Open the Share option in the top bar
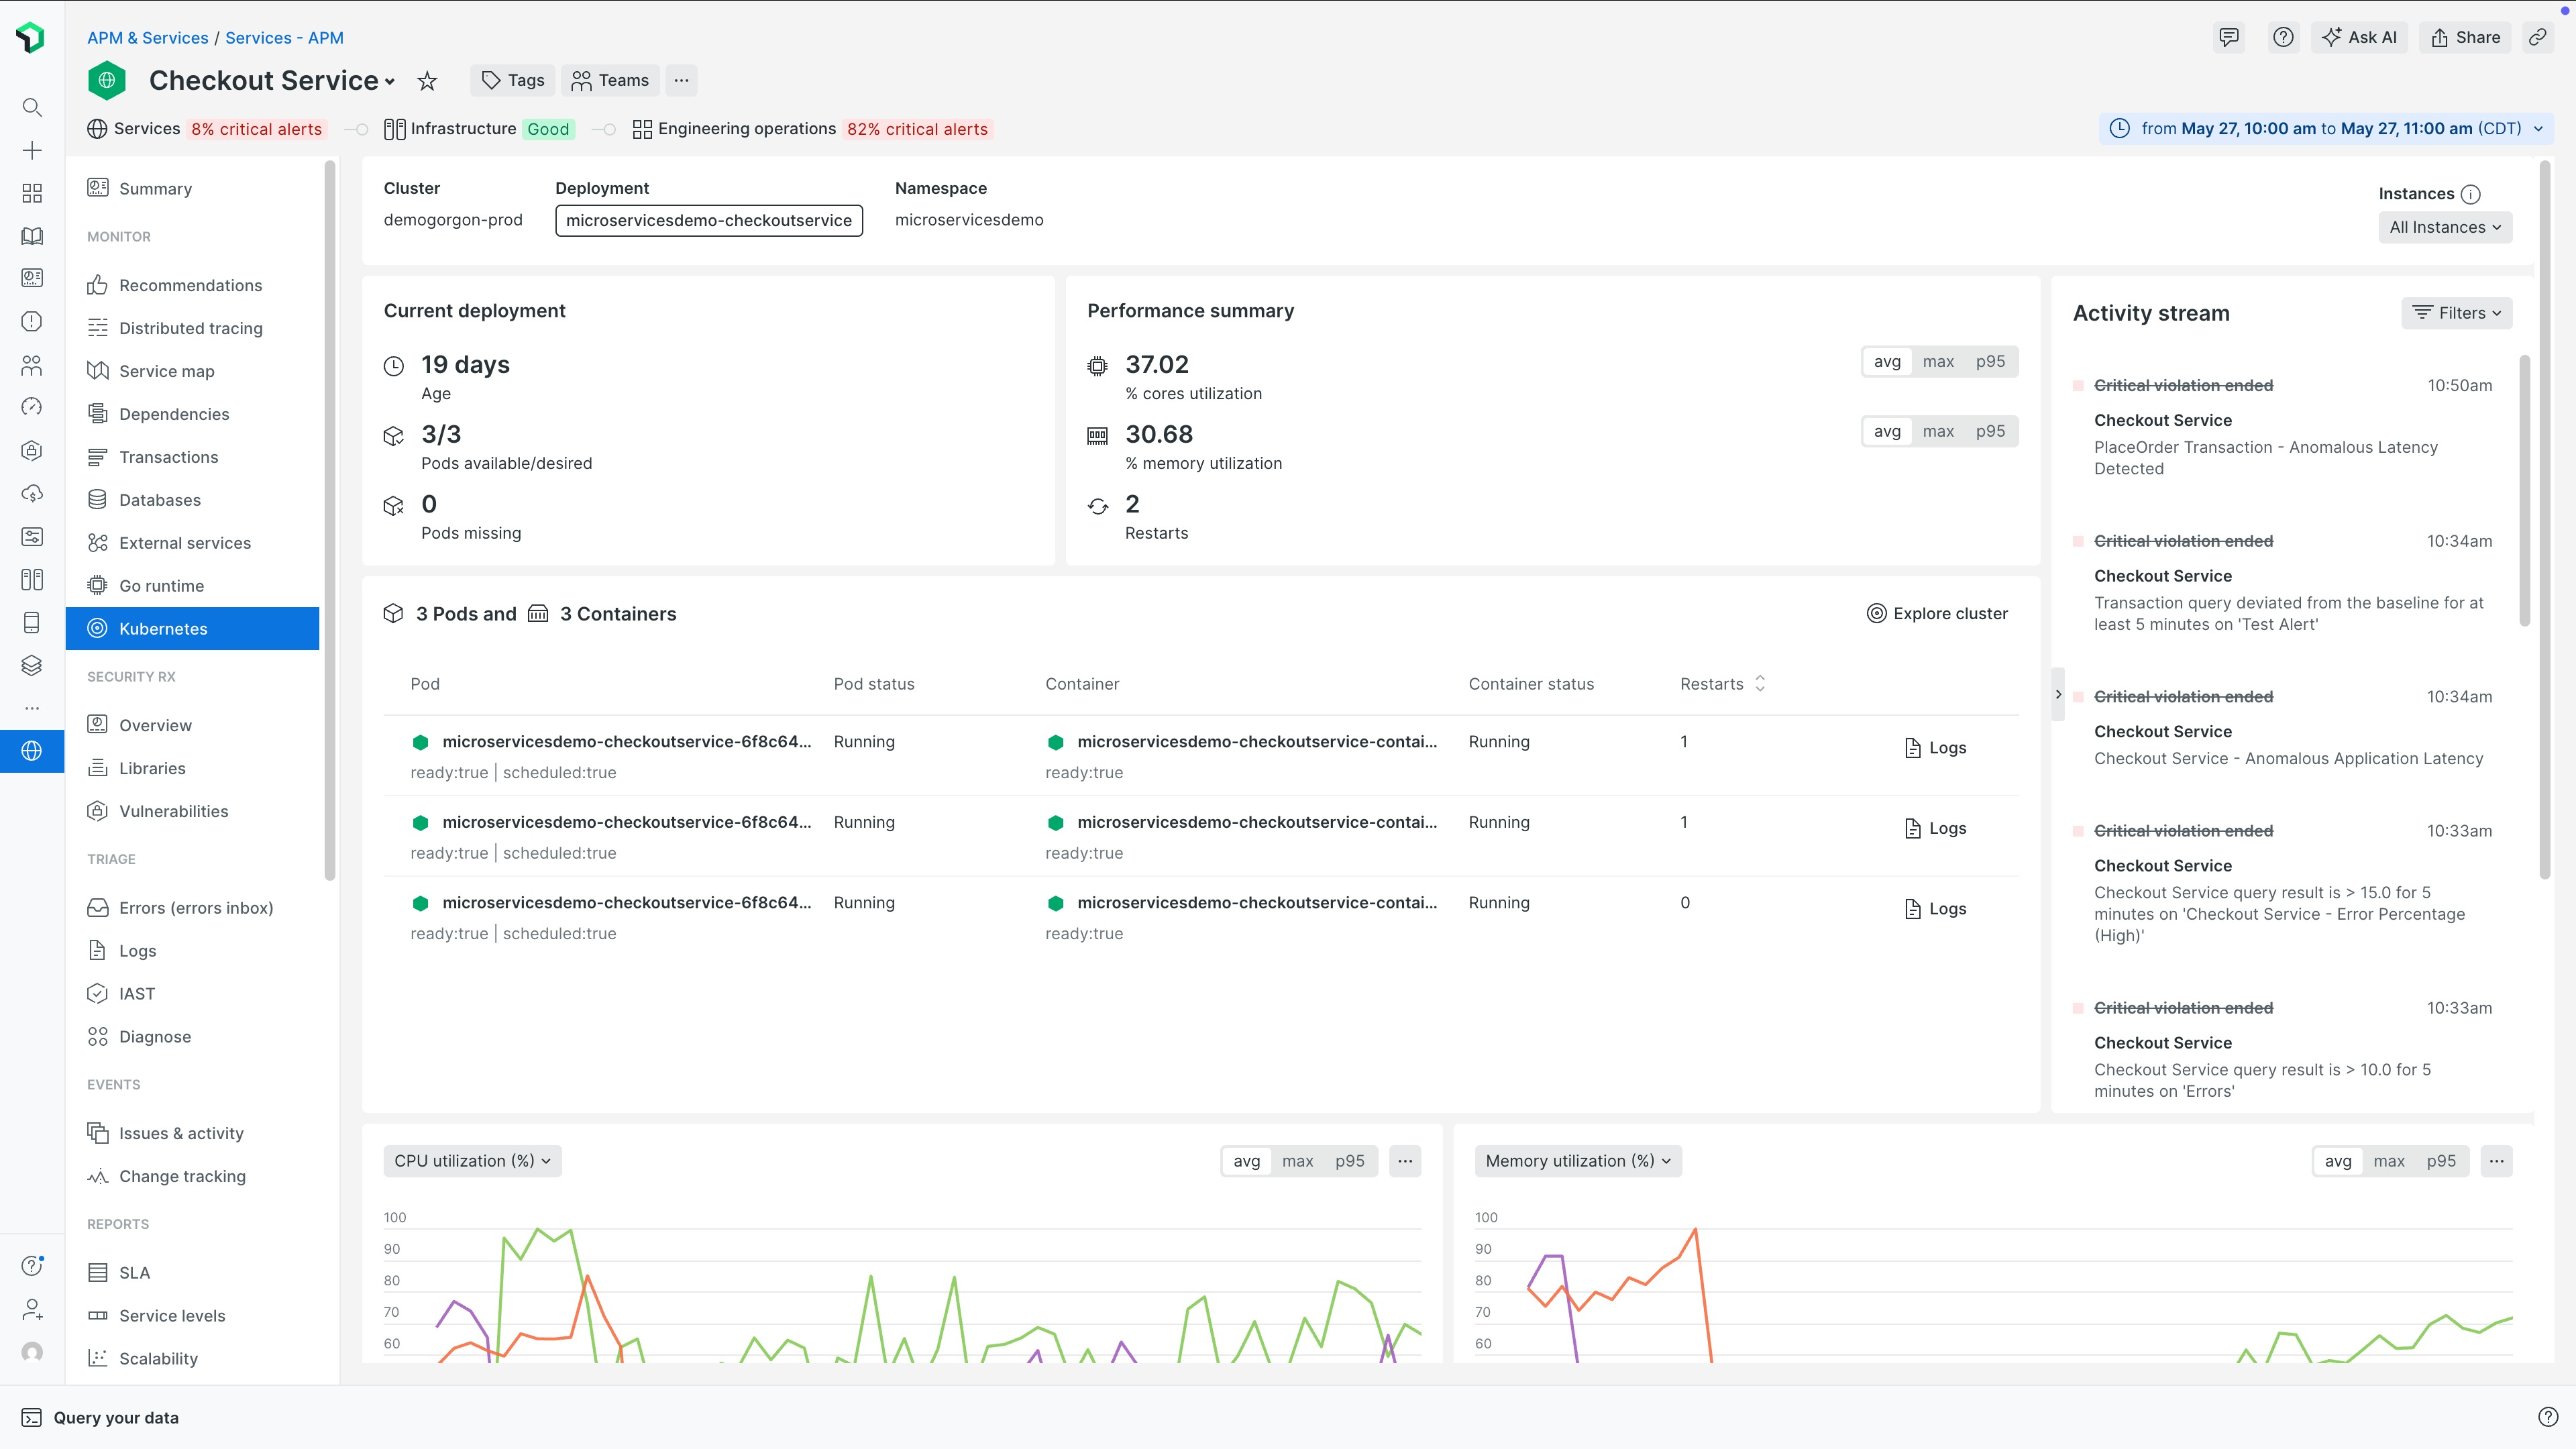 pos(2464,37)
